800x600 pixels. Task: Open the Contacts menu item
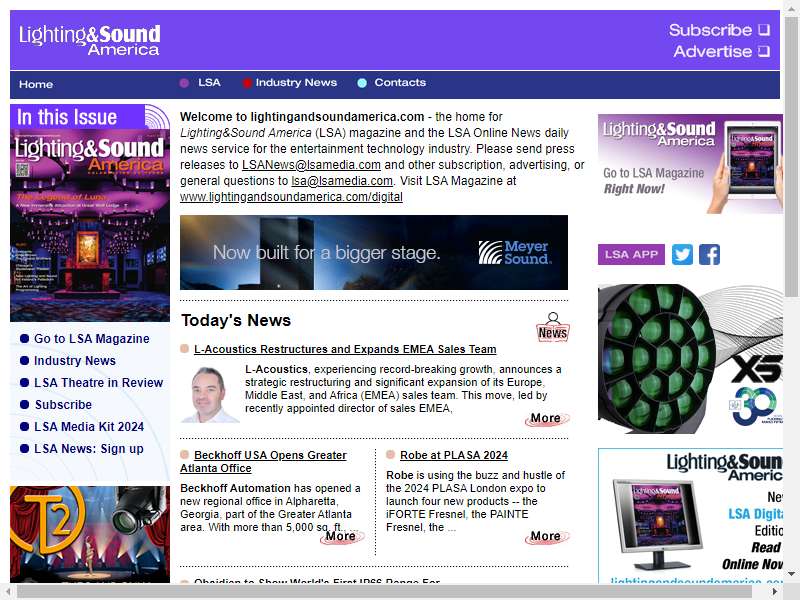pos(400,83)
